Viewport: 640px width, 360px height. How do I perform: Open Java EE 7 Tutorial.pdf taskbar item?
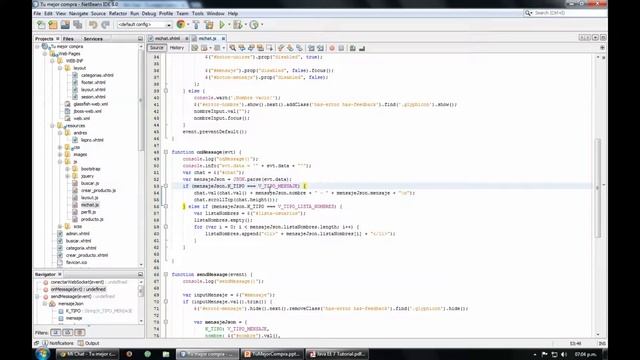point(338,354)
